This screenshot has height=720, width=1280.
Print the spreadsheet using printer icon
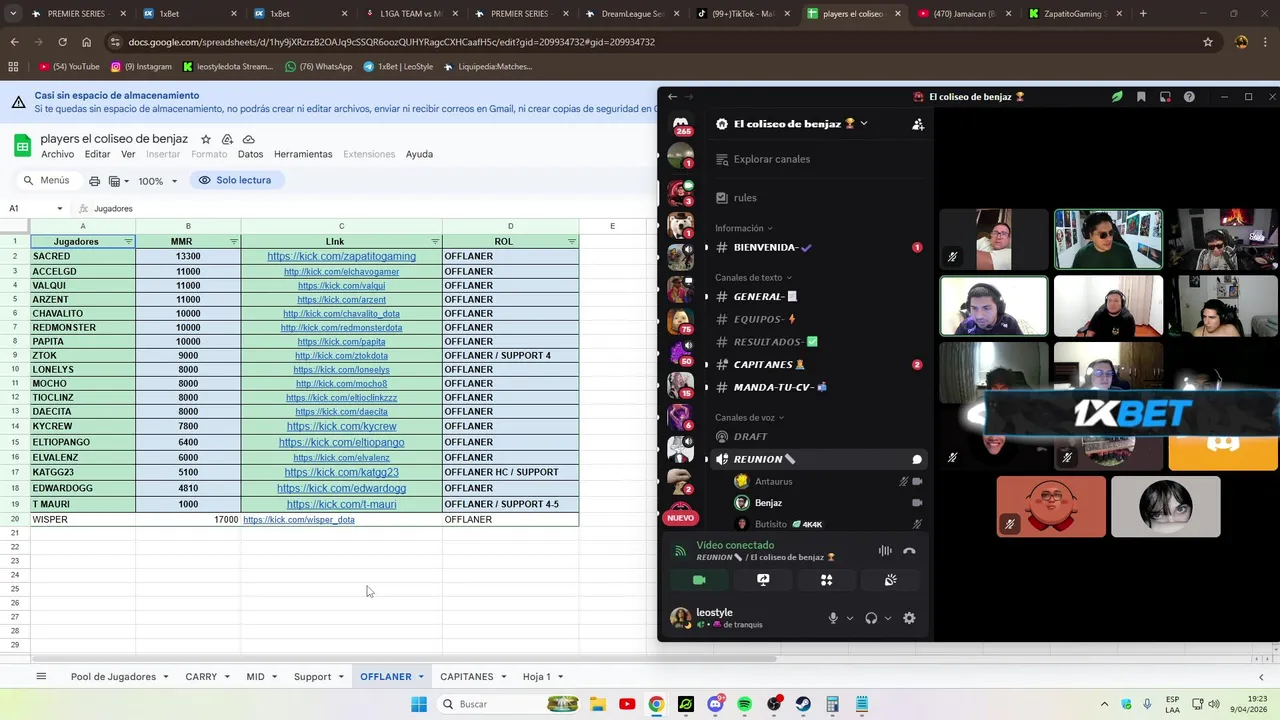pyautogui.click(x=94, y=181)
